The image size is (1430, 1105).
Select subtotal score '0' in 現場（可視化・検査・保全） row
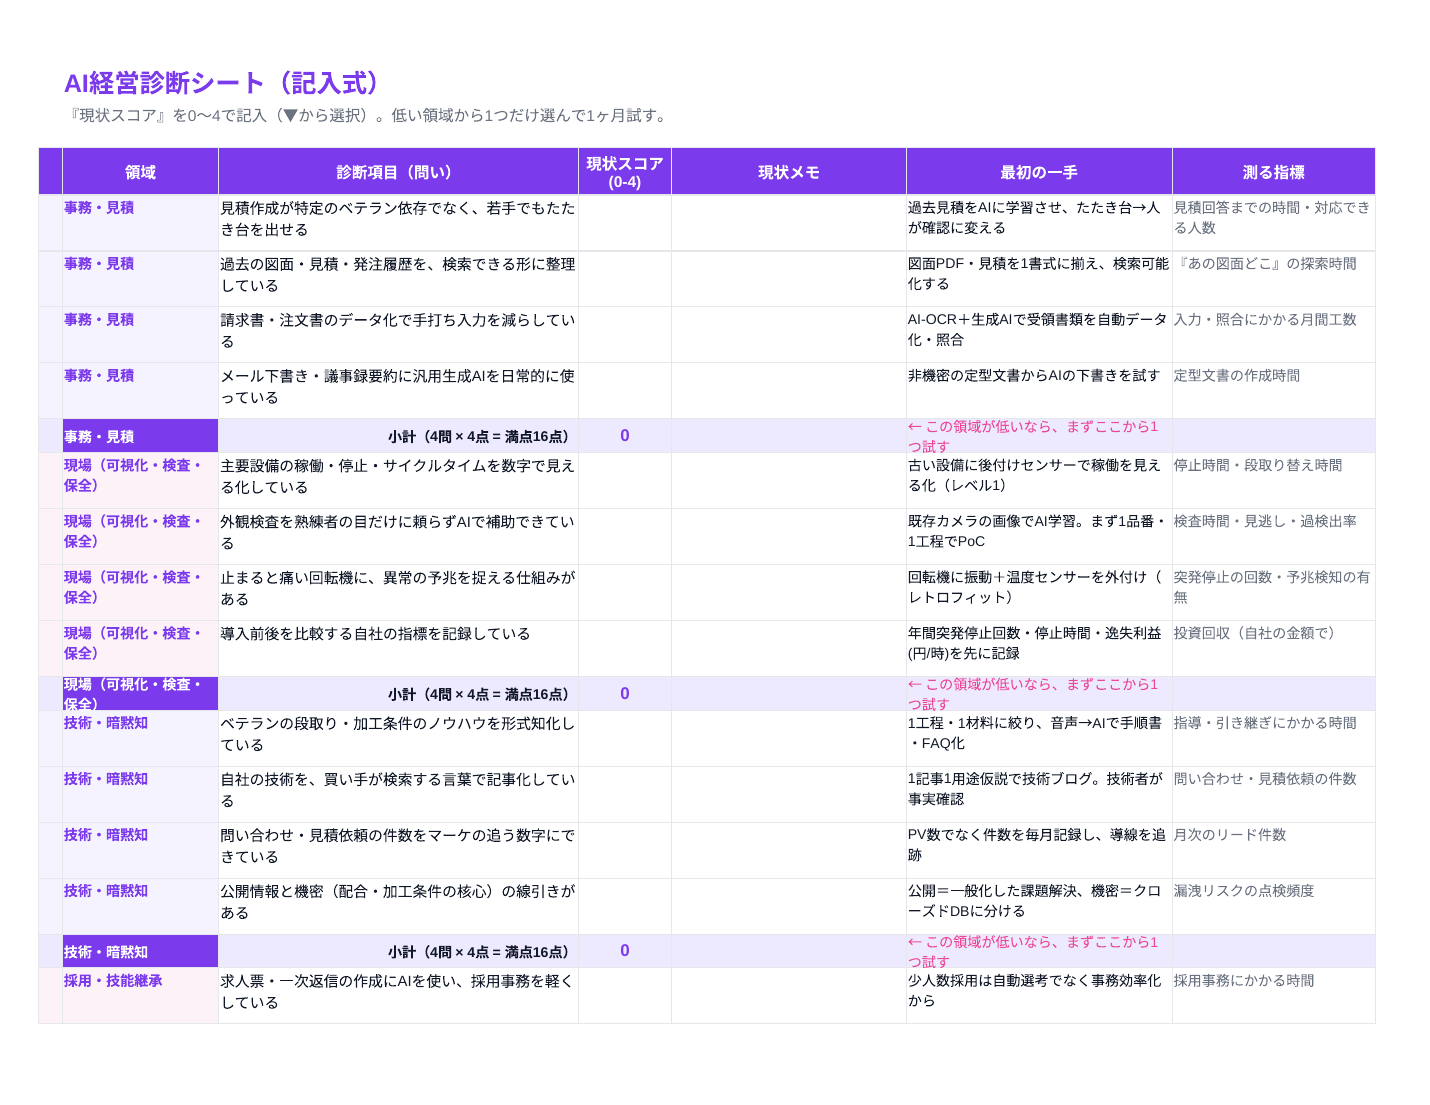pos(625,694)
